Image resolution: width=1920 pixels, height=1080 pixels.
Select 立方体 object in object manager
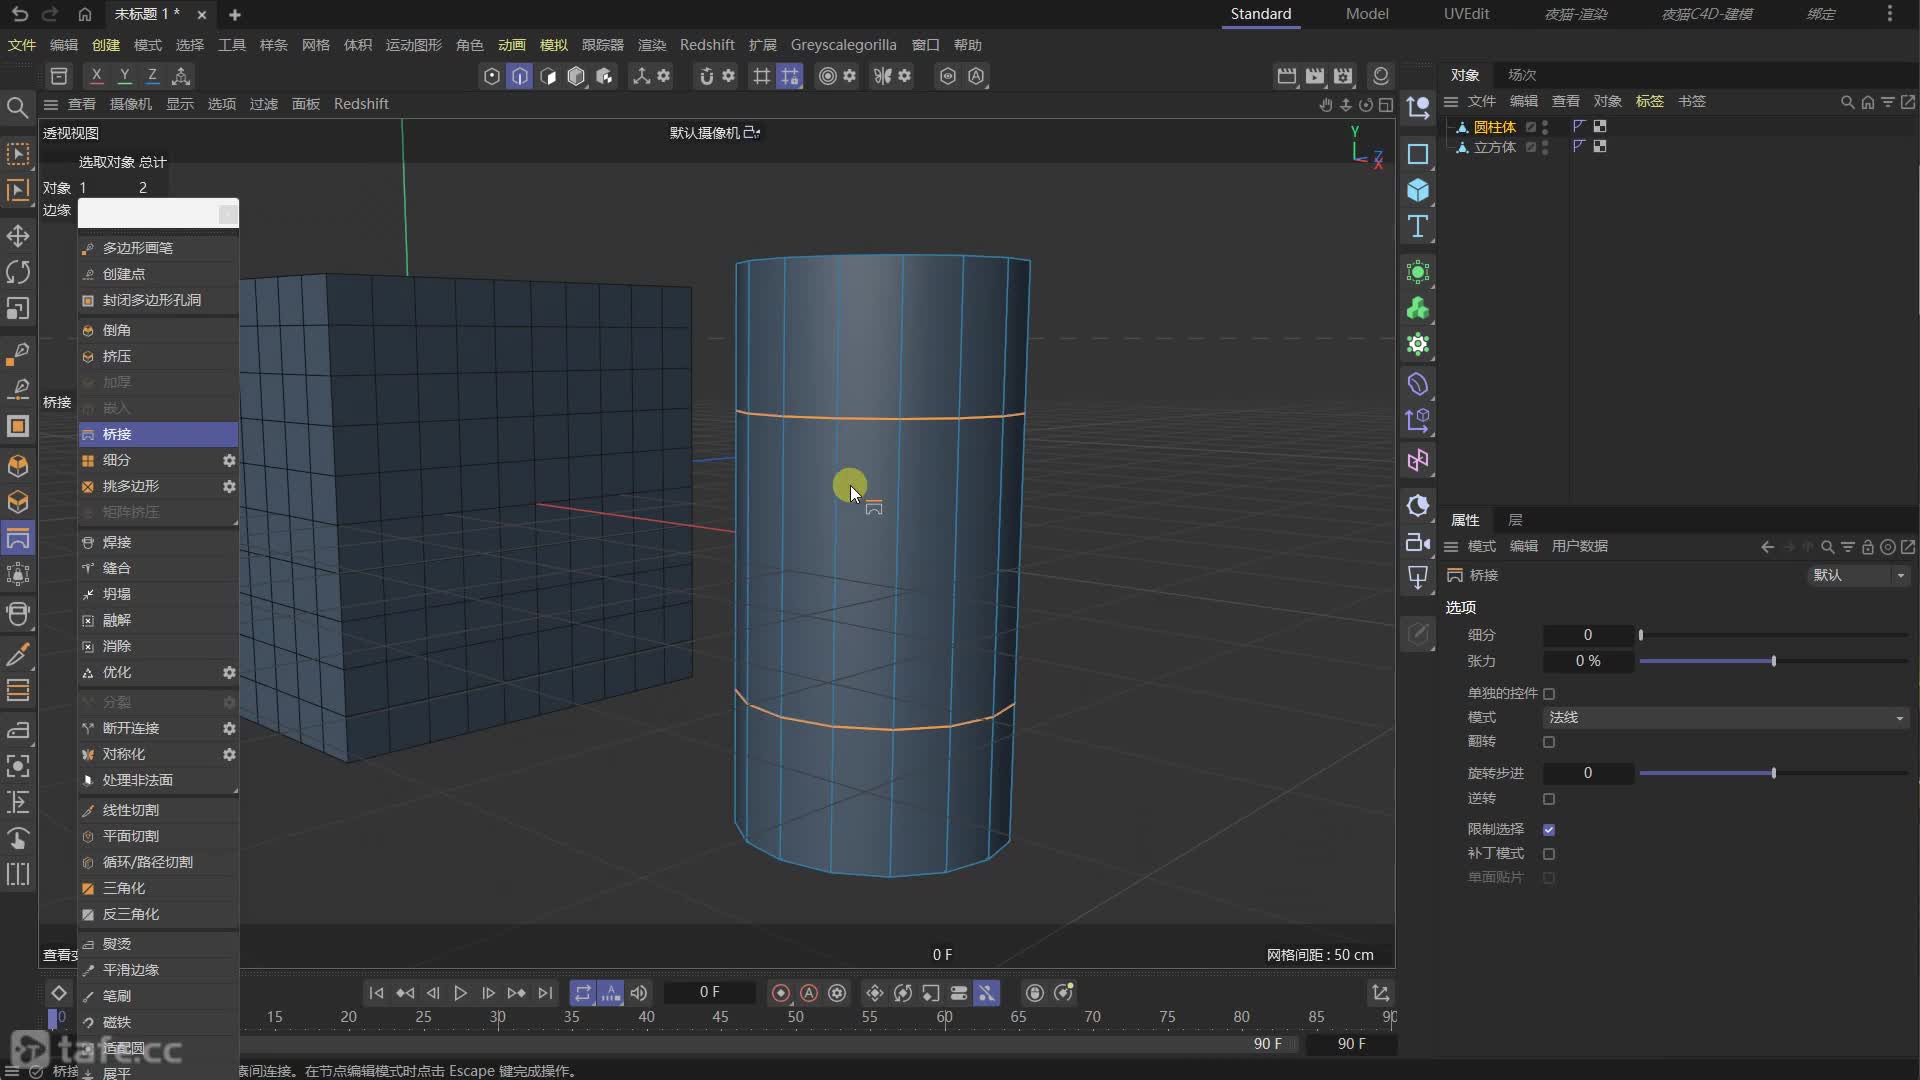(x=1494, y=147)
